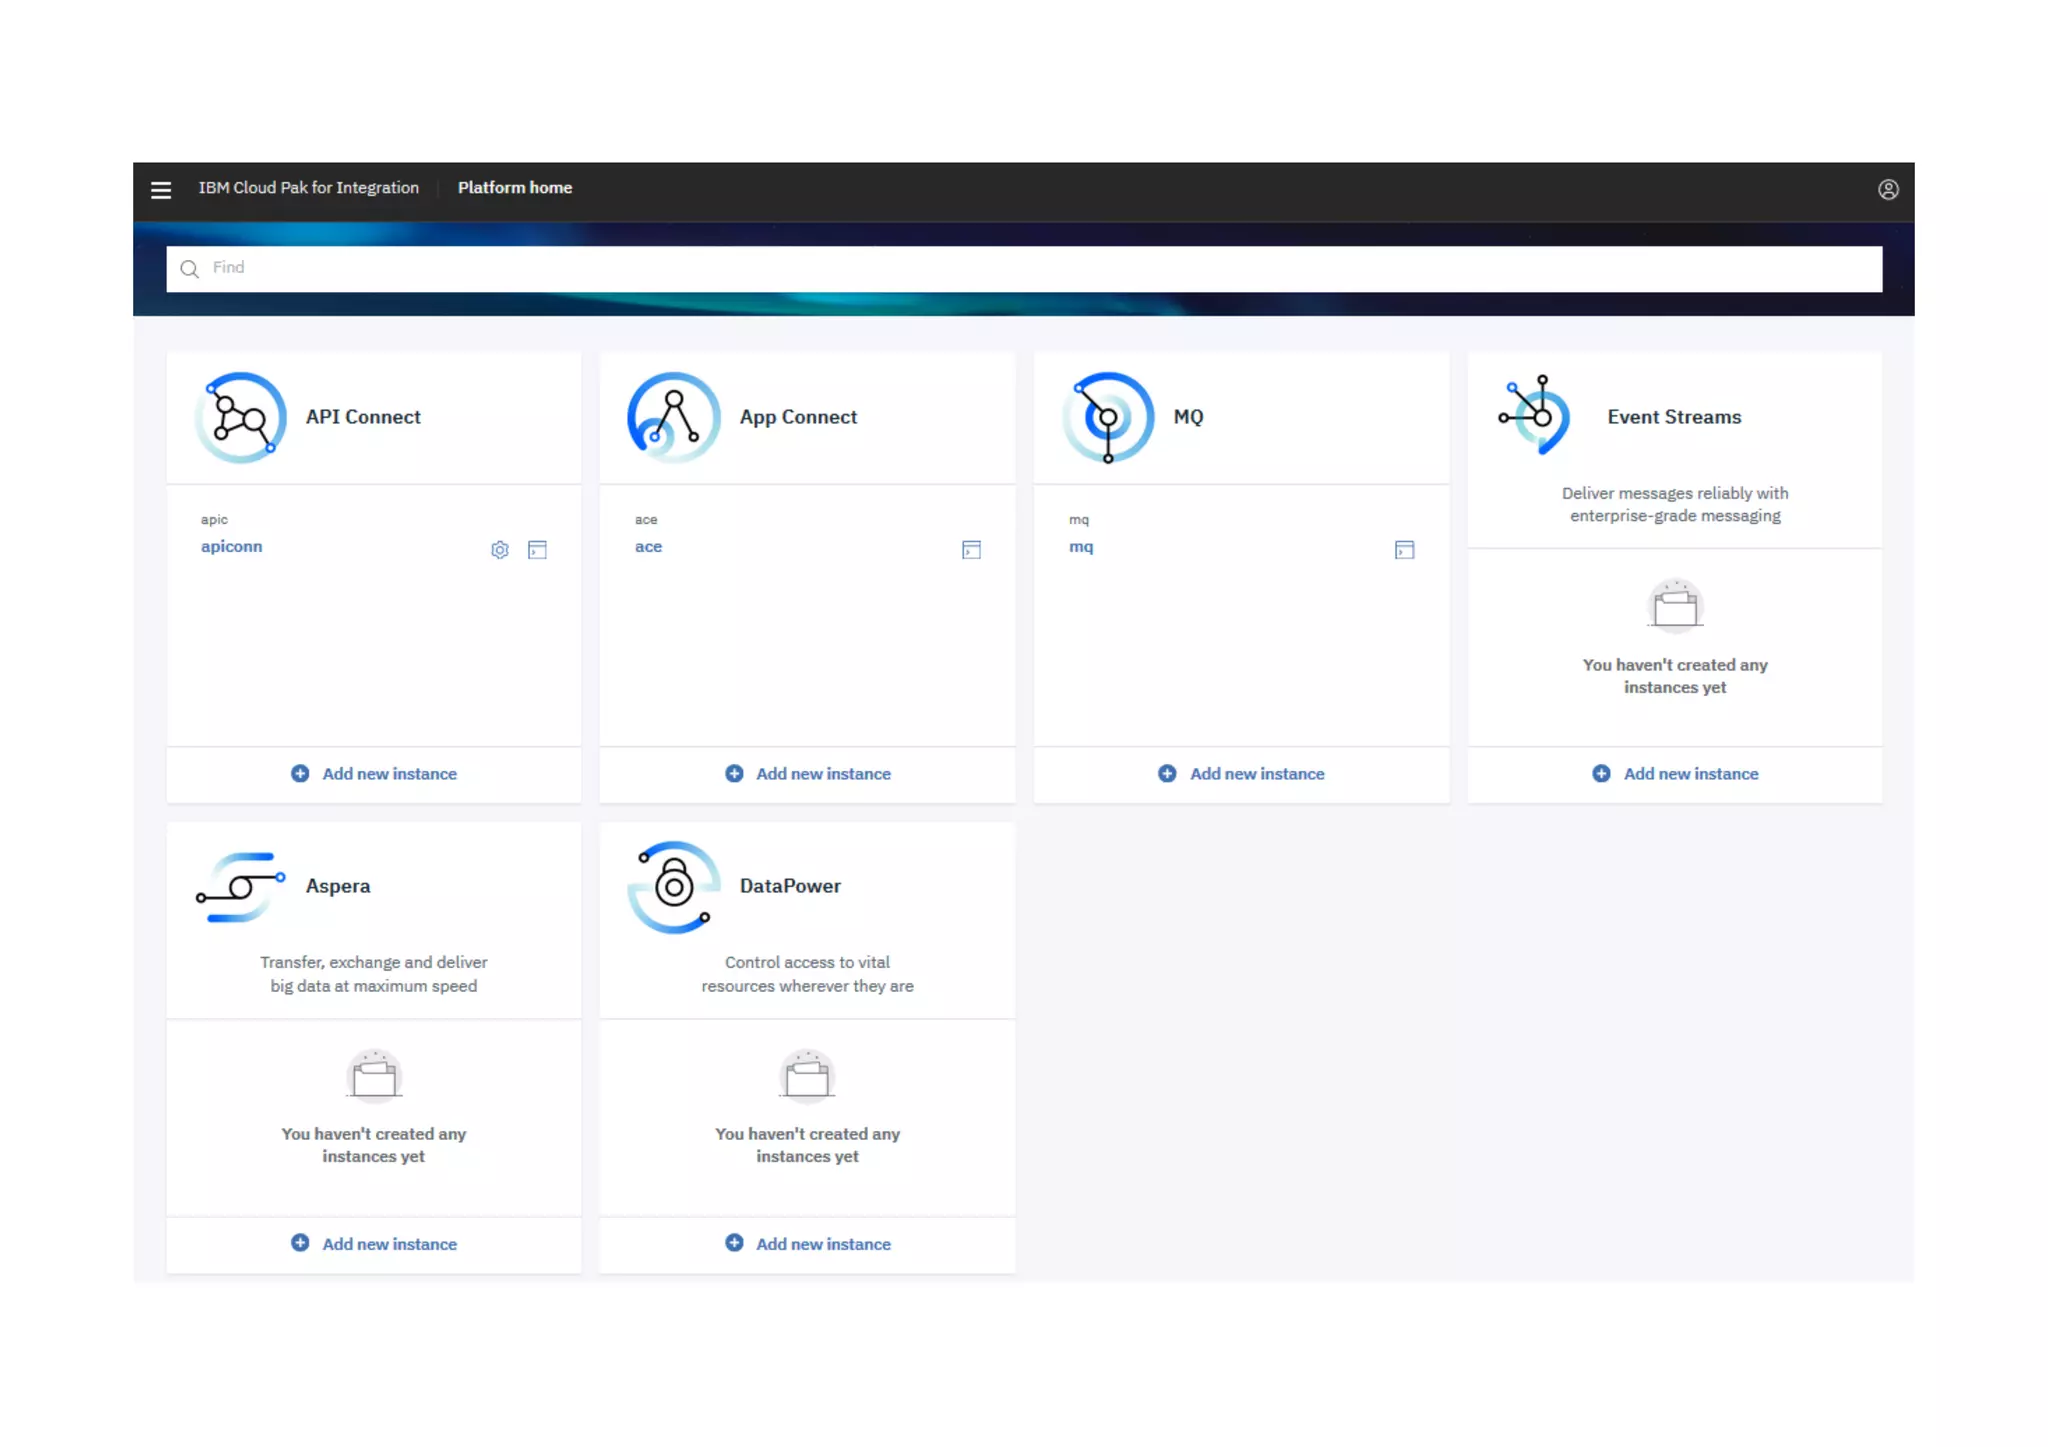Open the user profile icon
The height and width of the screenshot is (1447, 2048).
1887,189
